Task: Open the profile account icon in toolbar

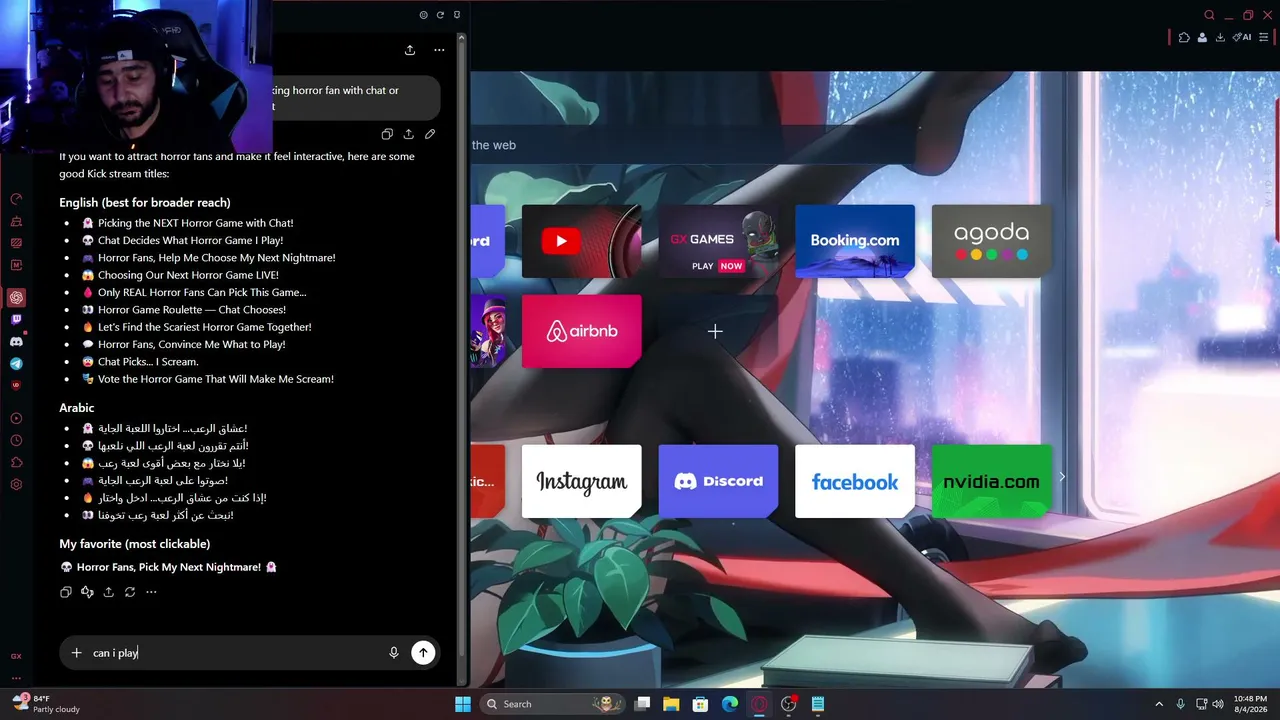Action: click(x=1202, y=37)
